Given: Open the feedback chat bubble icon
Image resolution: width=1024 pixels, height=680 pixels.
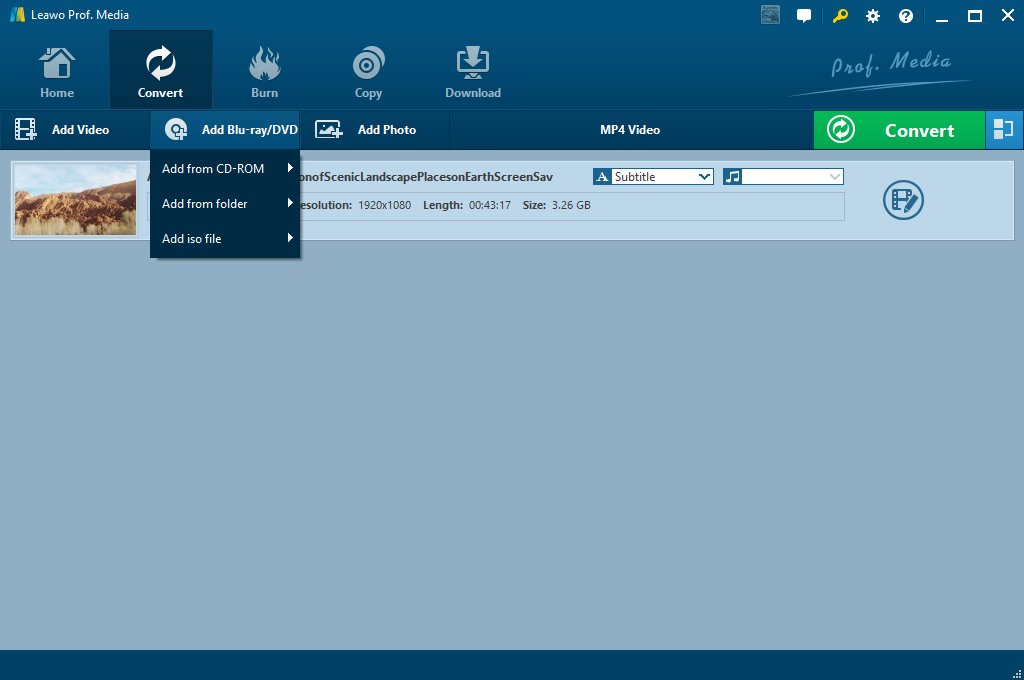Looking at the screenshot, I should [804, 16].
